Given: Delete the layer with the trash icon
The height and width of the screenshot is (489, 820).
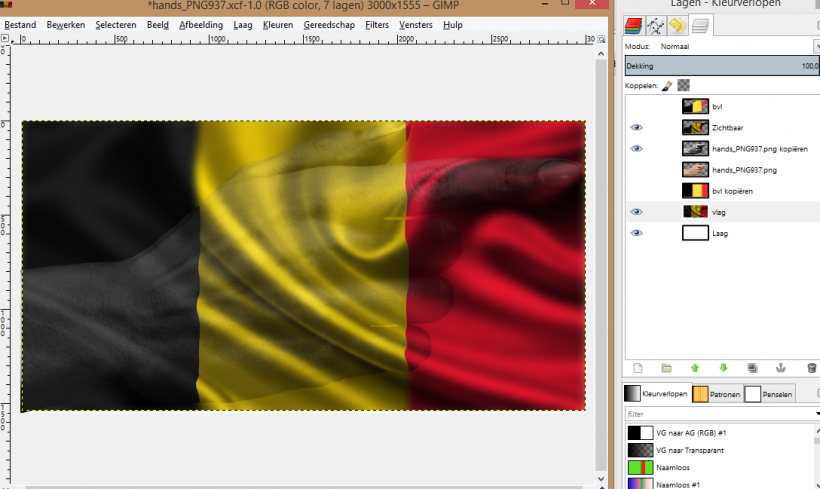Looking at the screenshot, I should 811,368.
